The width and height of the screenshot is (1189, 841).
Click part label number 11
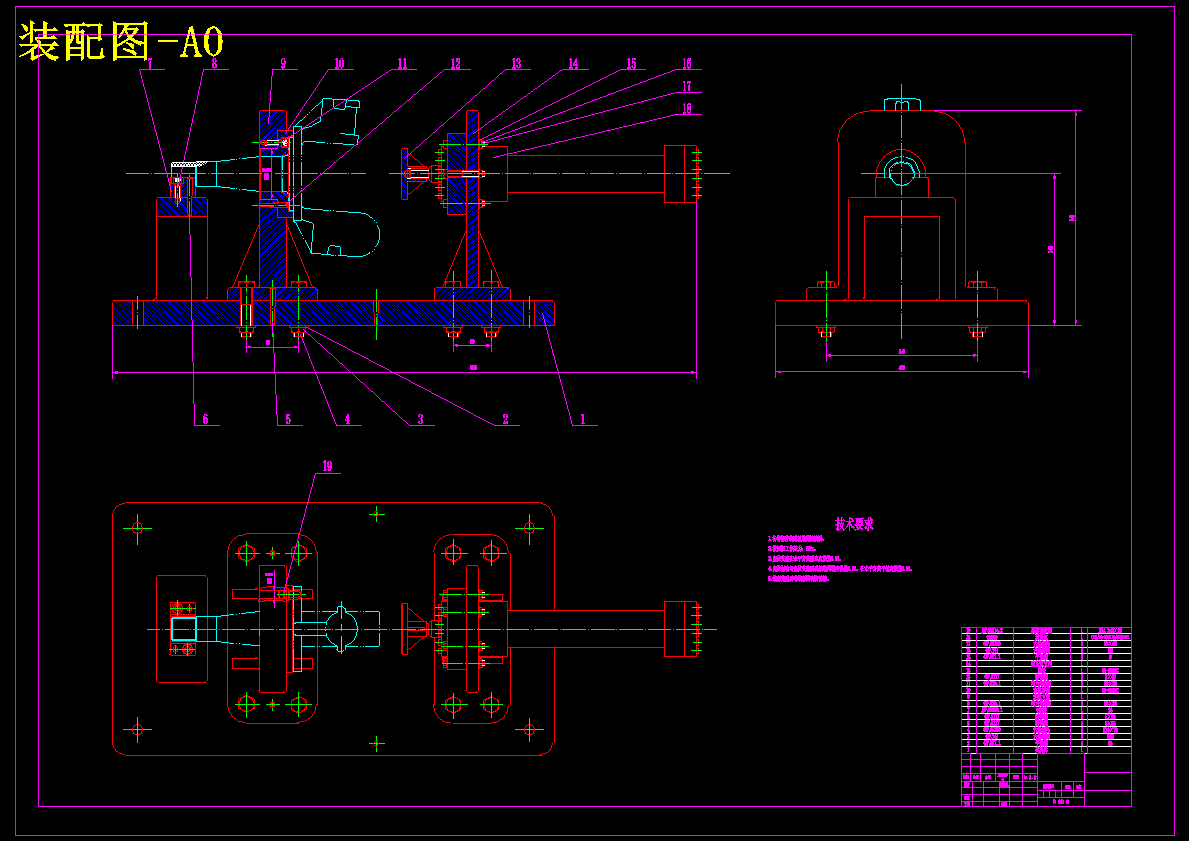pyautogui.click(x=402, y=64)
